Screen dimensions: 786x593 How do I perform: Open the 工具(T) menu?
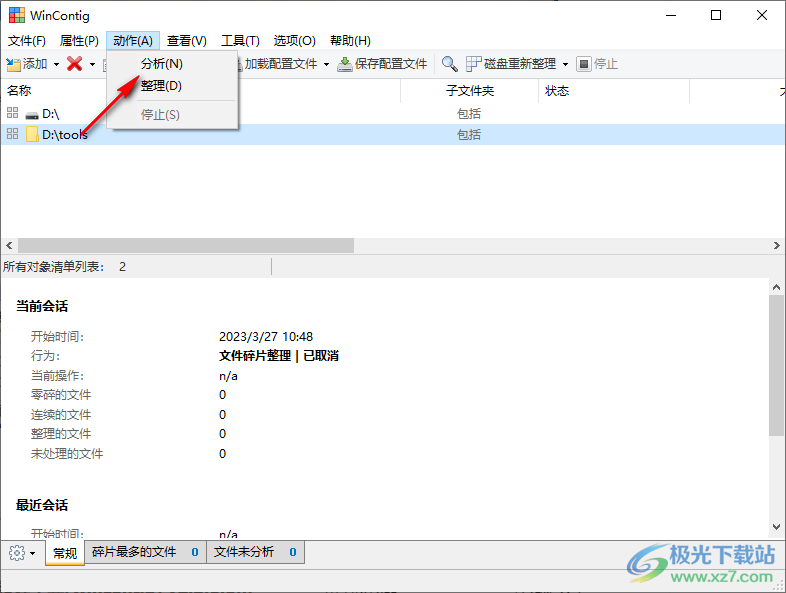[x=240, y=41]
